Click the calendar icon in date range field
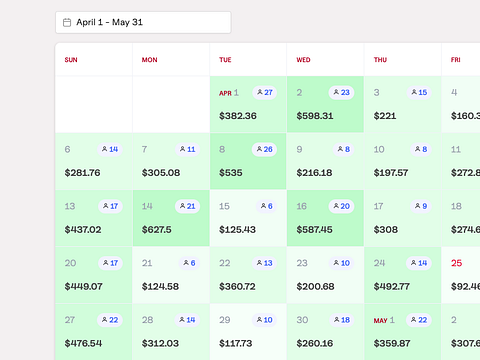480x360 pixels. pos(67,22)
